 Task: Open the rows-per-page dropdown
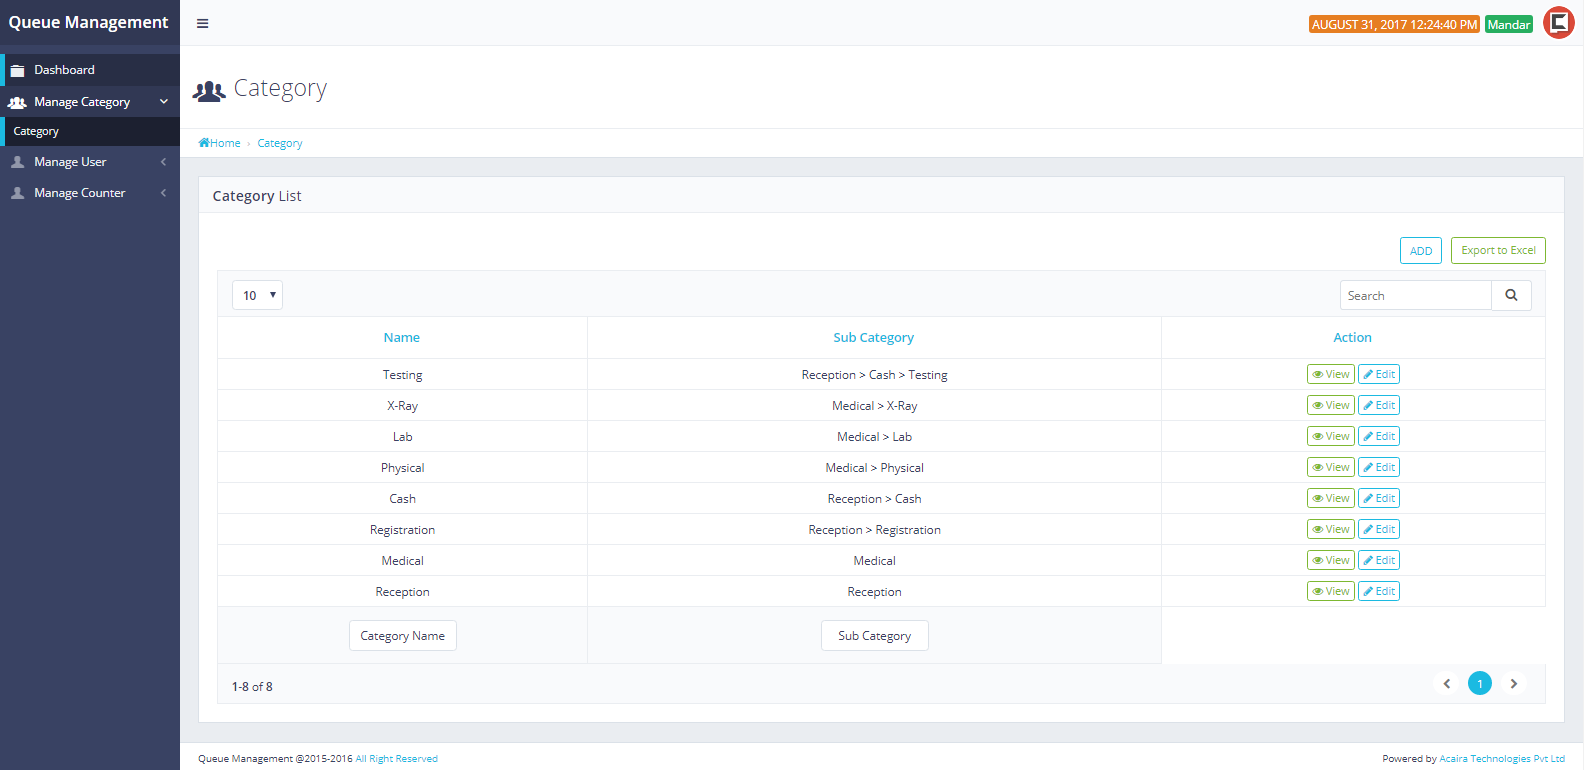coord(257,295)
